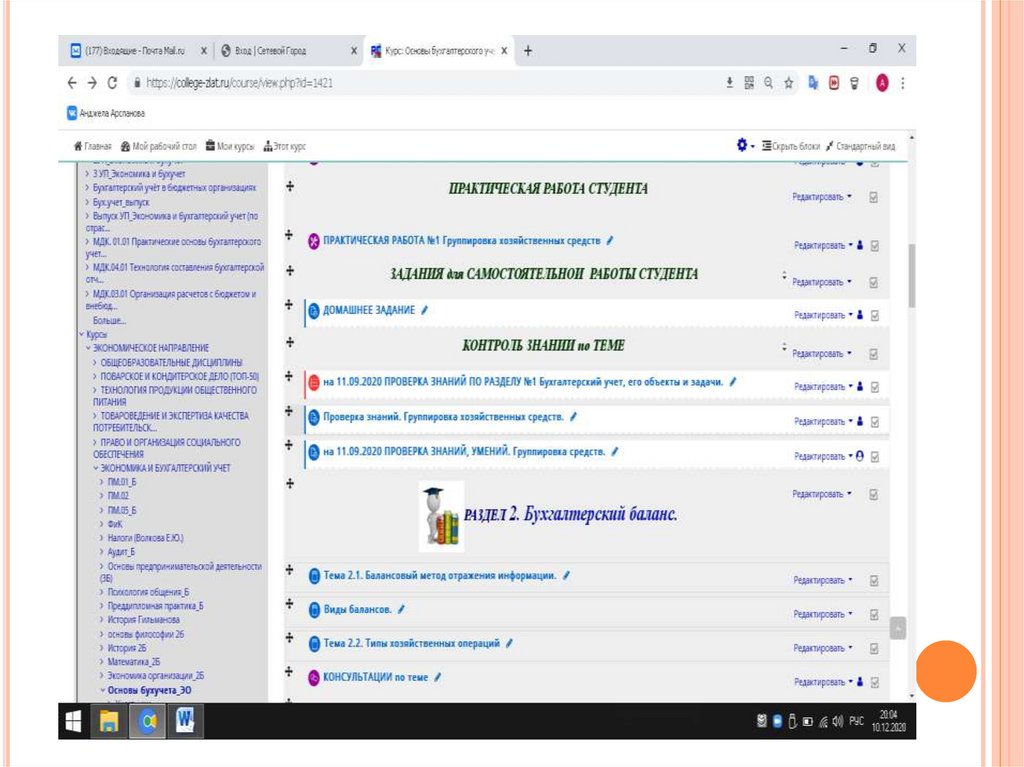Open Тема 2.1. Балансовый метод отражения информации
The height and width of the screenshot is (767, 1024).
pos(440,576)
